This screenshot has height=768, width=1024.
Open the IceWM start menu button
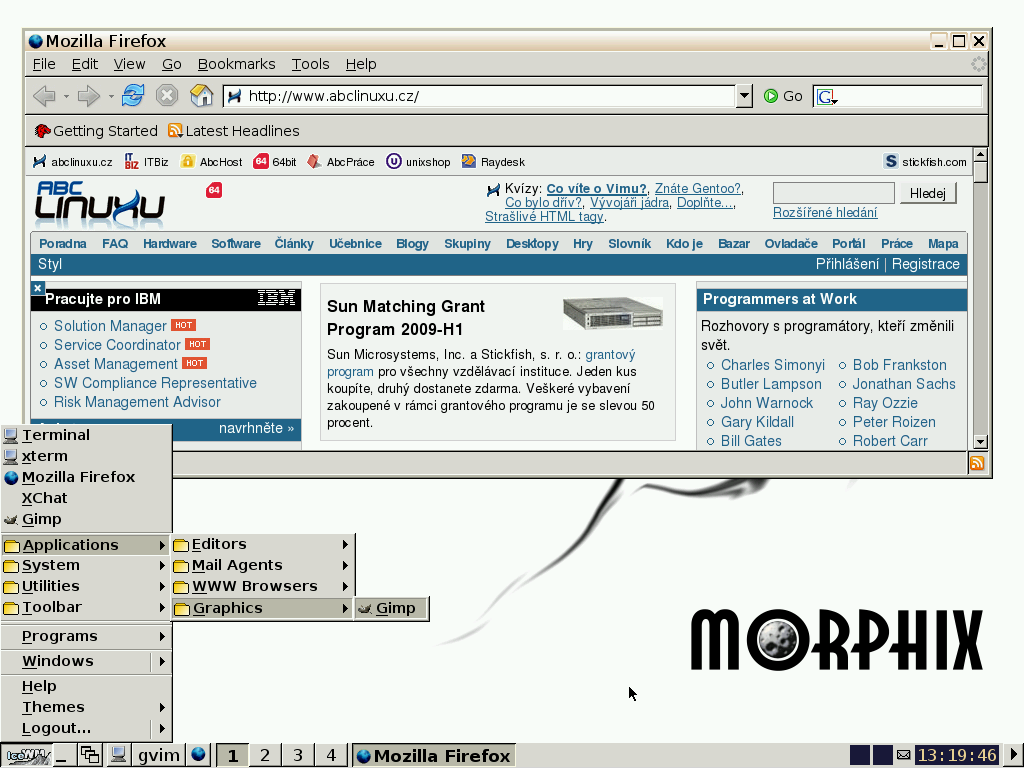[26, 756]
